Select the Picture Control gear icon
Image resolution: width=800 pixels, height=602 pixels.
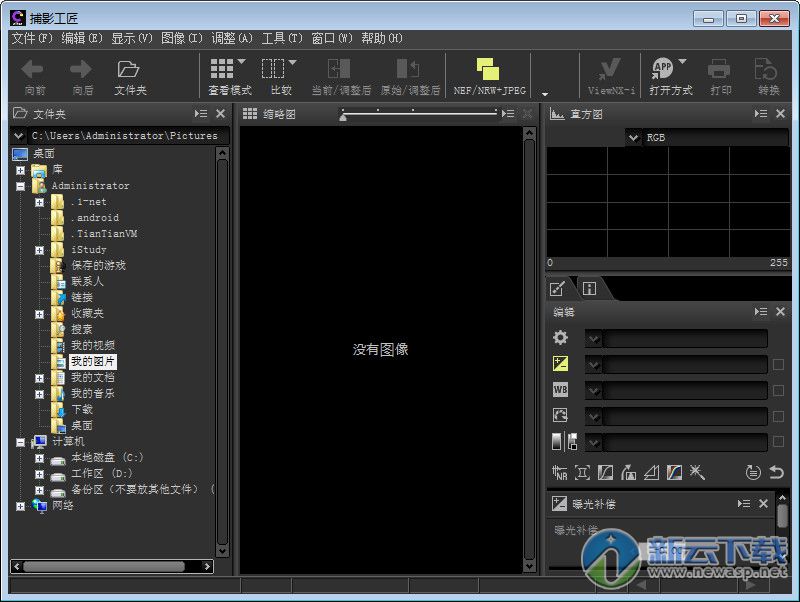point(560,338)
